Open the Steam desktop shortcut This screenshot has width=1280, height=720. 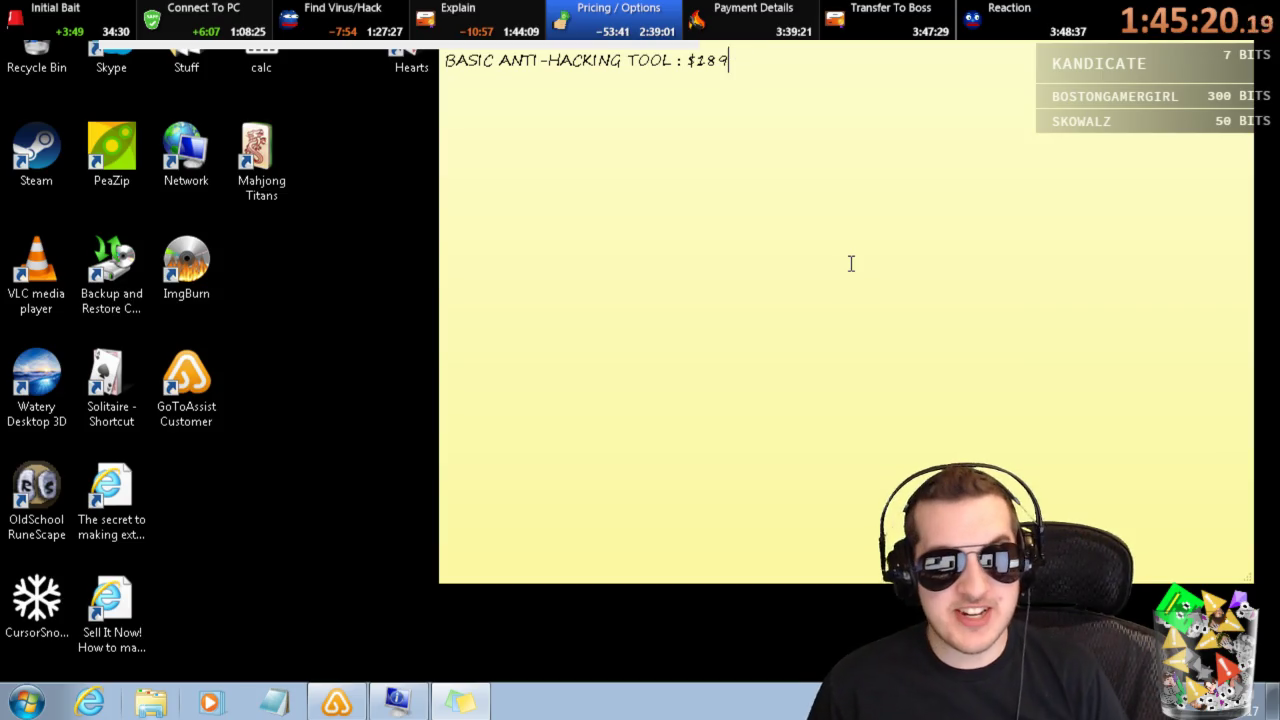point(36,155)
